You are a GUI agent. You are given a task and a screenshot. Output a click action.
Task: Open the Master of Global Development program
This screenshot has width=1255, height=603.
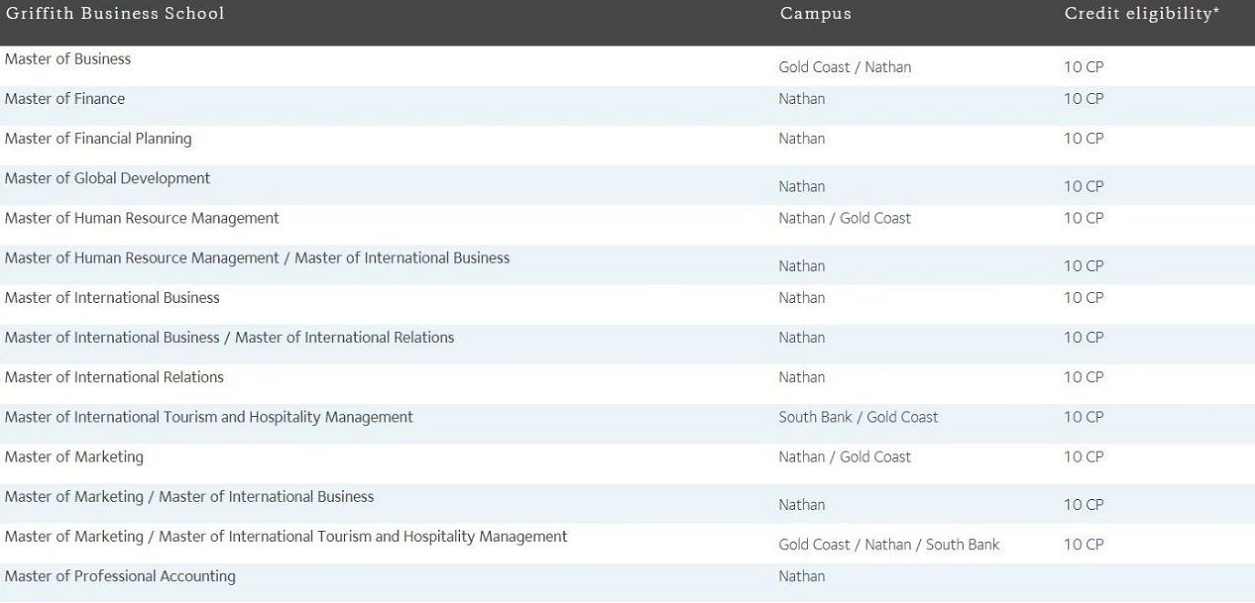(108, 179)
